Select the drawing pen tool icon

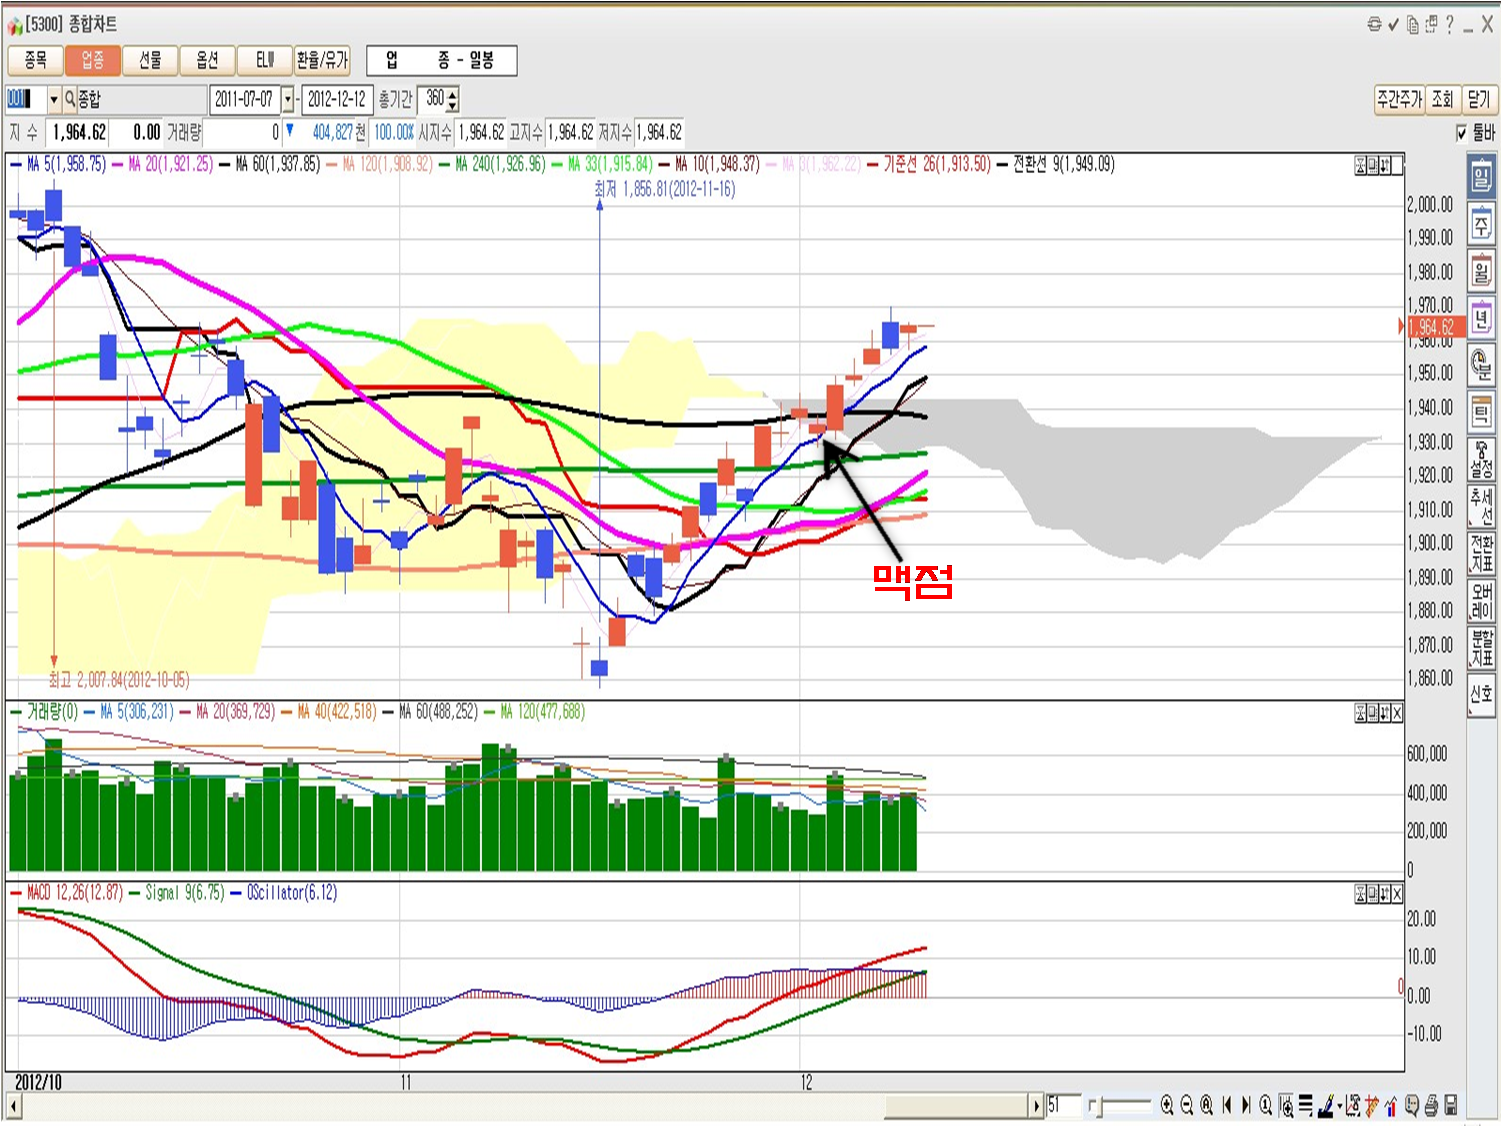click(1326, 1105)
